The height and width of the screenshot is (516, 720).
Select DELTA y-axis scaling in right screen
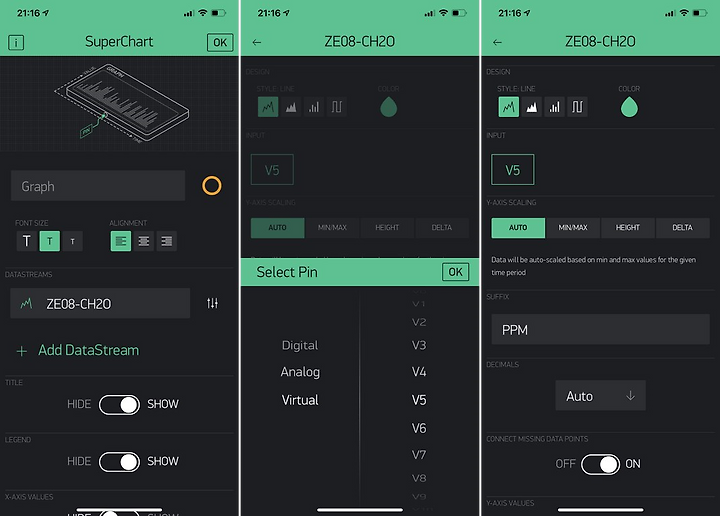(x=682, y=228)
